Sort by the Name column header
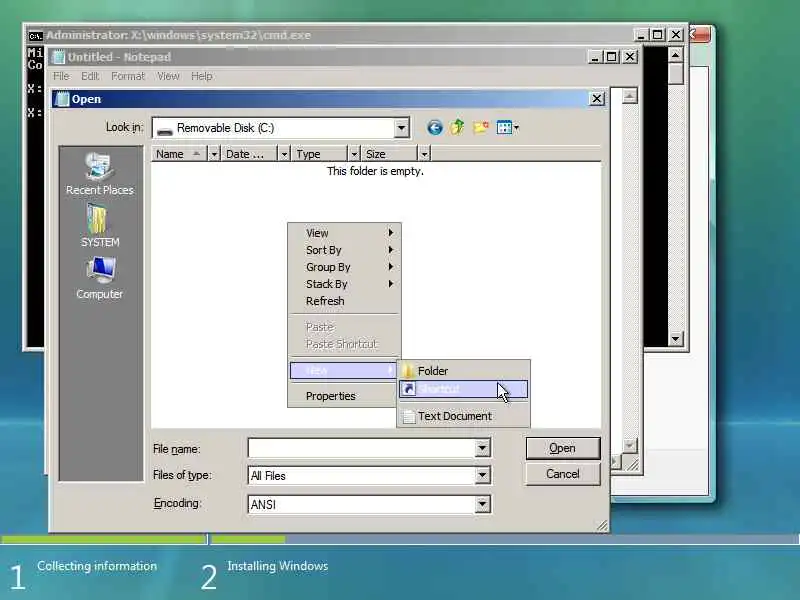 (180, 154)
